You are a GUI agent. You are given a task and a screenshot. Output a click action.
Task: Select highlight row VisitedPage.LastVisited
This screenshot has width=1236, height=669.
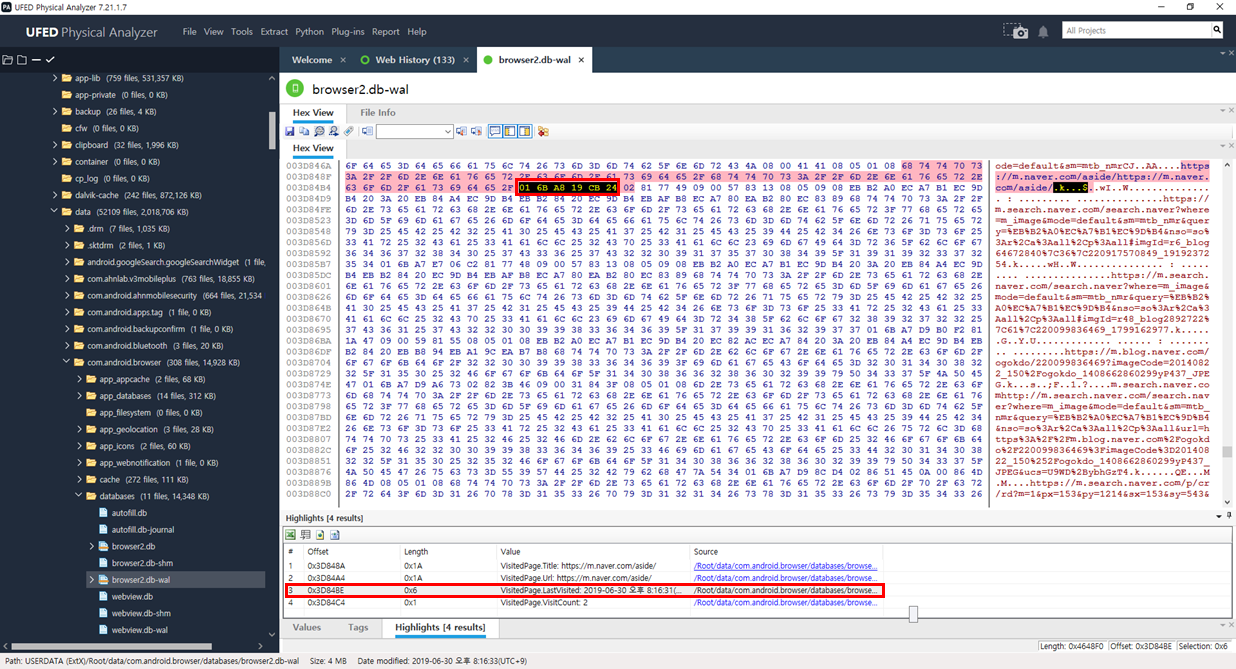click(x=583, y=590)
